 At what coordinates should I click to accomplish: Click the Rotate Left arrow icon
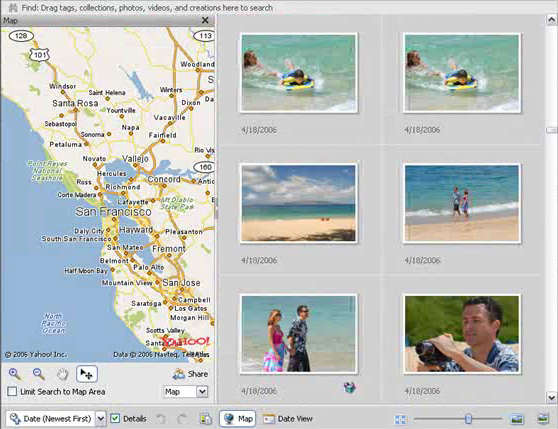161,419
